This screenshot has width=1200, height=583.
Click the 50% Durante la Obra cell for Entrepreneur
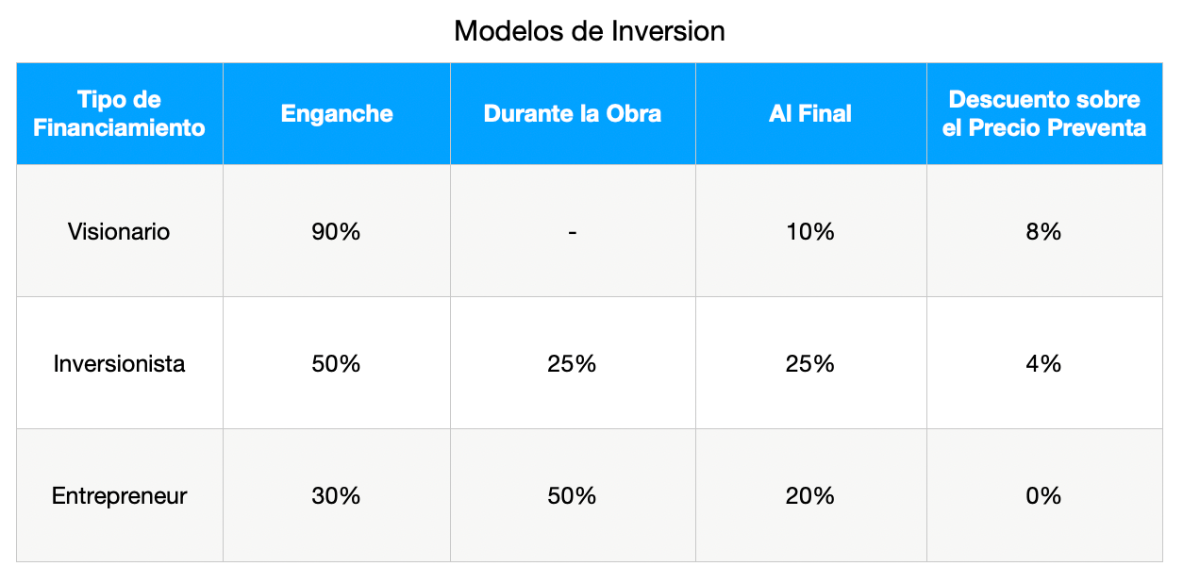tap(572, 495)
